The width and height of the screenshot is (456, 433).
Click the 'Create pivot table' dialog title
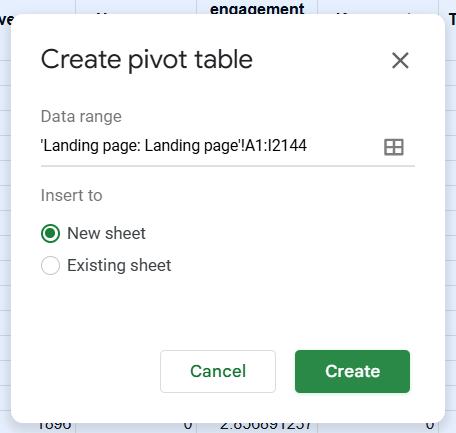tap(147, 60)
